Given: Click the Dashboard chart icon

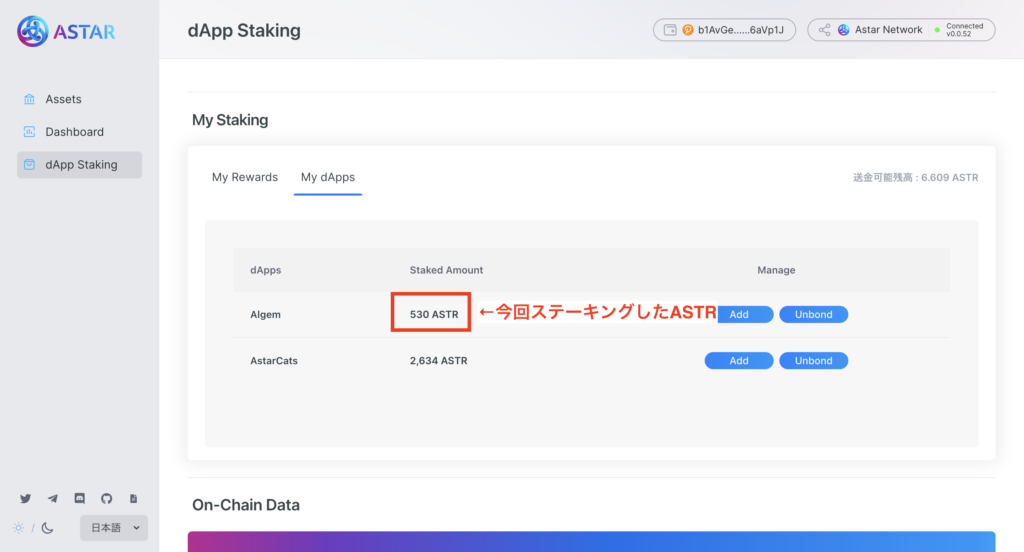Looking at the screenshot, I should 29,132.
